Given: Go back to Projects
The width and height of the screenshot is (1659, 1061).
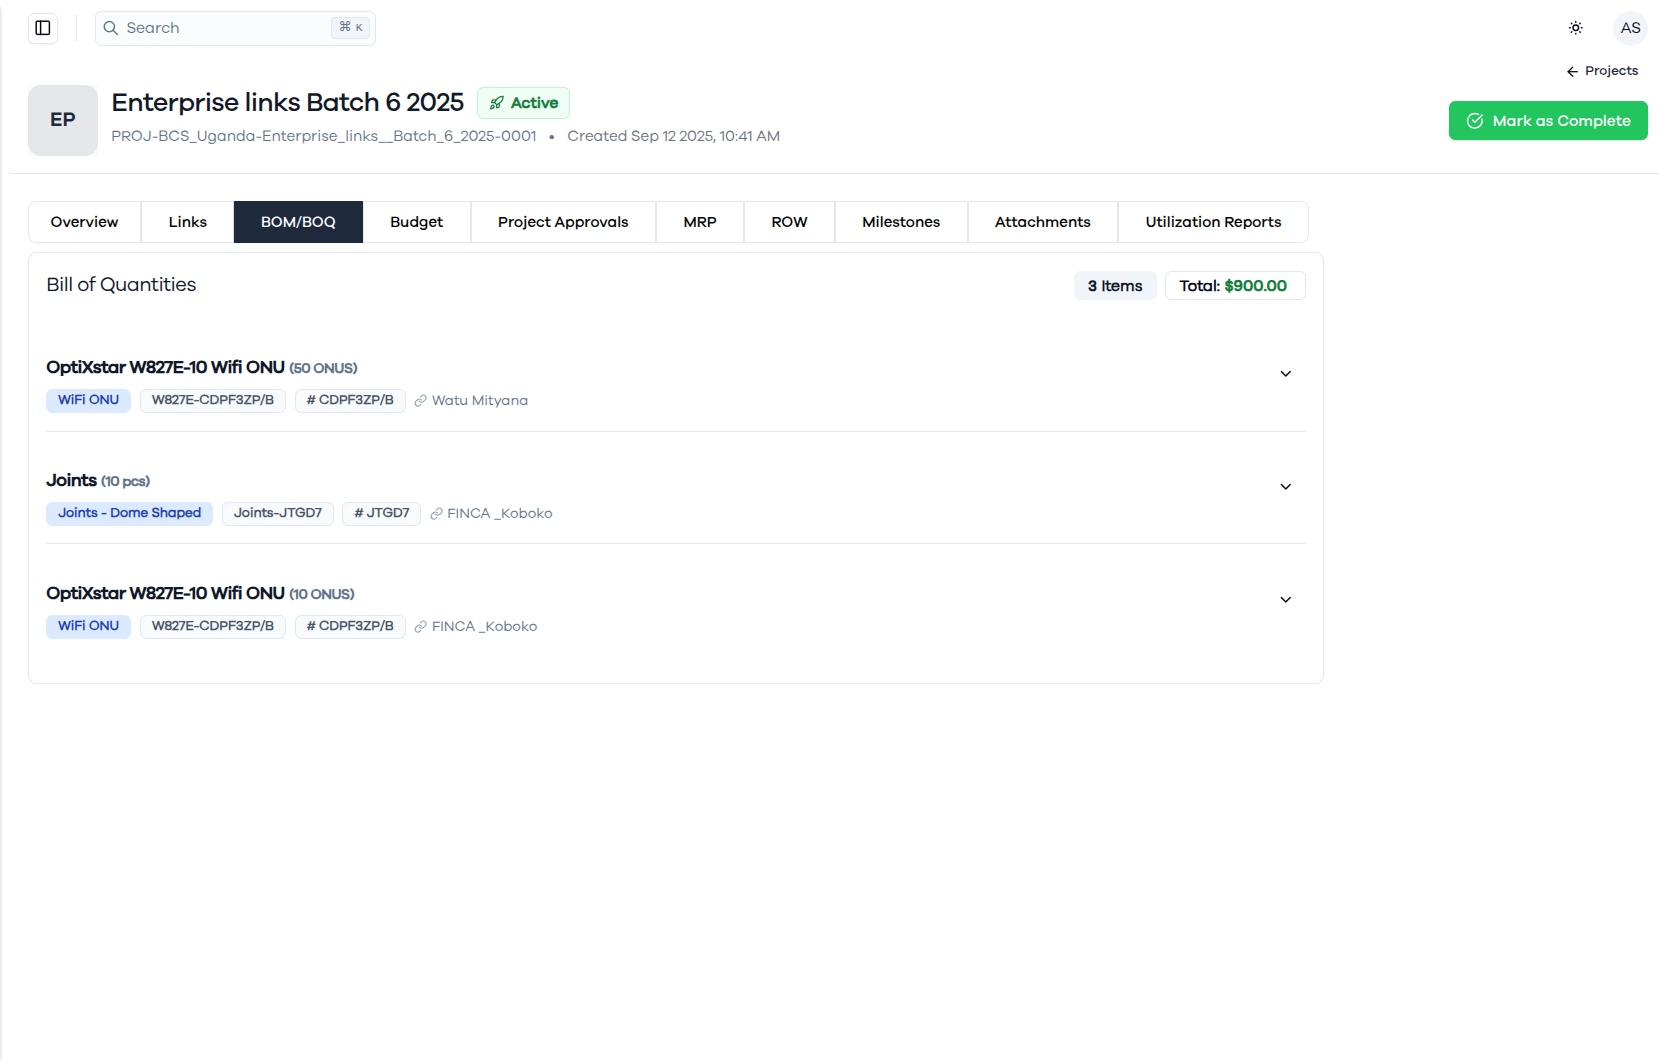Looking at the screenshot, I should pos(1602,71).
